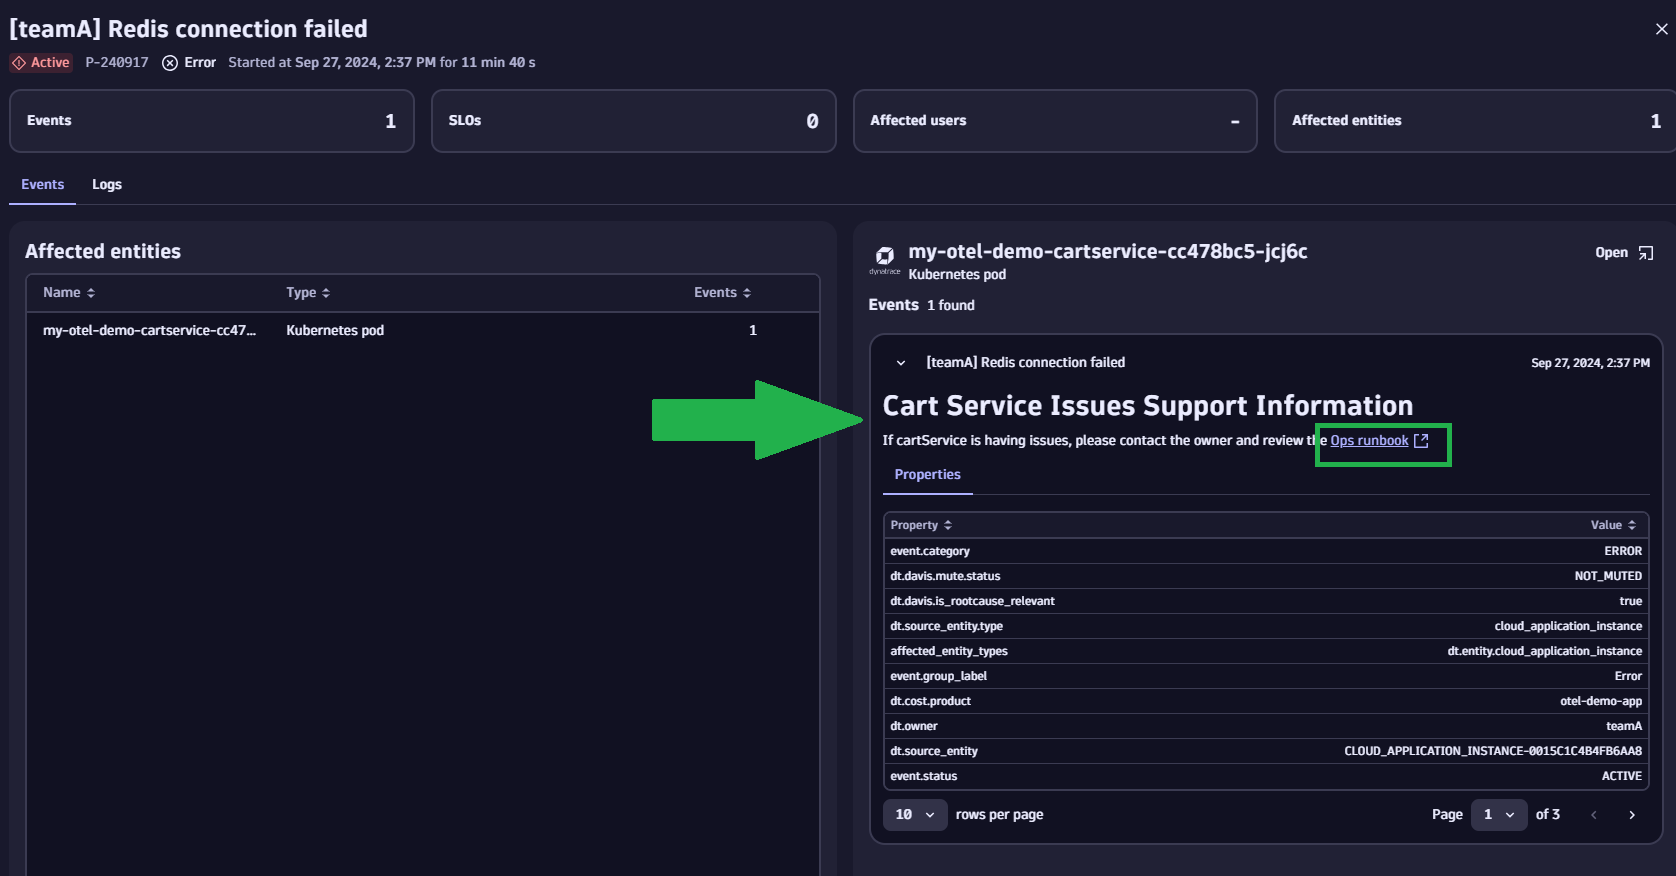The width and height of the screenshot is (1676, 876).
Task: Click the event.category property row
Action: point(1266,551)
